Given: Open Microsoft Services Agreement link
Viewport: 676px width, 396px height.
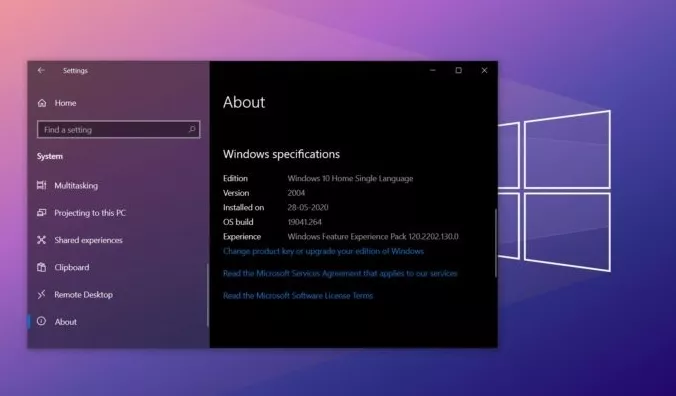Looking at the screenshot, I should tap(340, 273).
